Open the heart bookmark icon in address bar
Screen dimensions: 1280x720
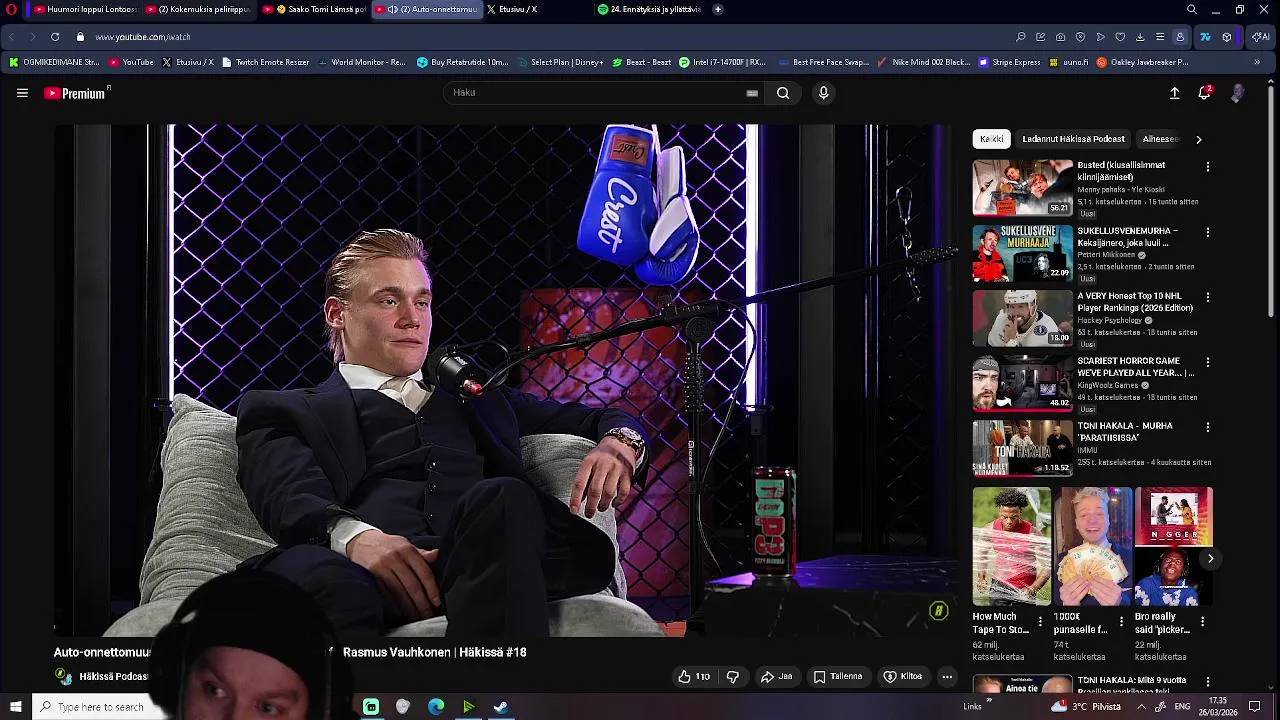pos(1120,37)
